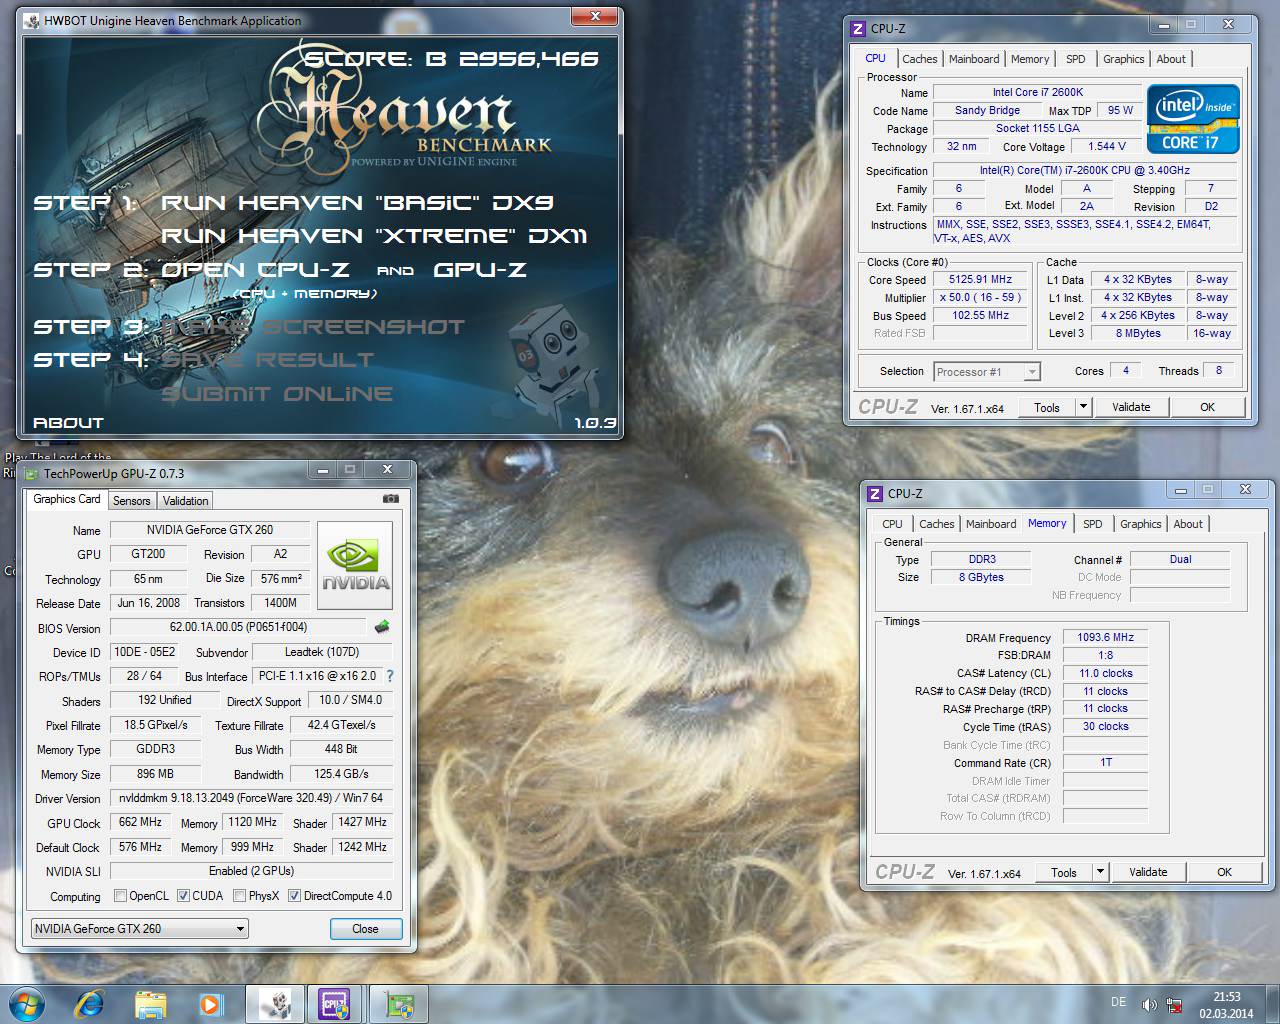Image resolution: width=1280 pixels, height=1024 pixels.
Task: Click the Core Speed value 5125.91 MHz
Action: click(x=980, y=280)
